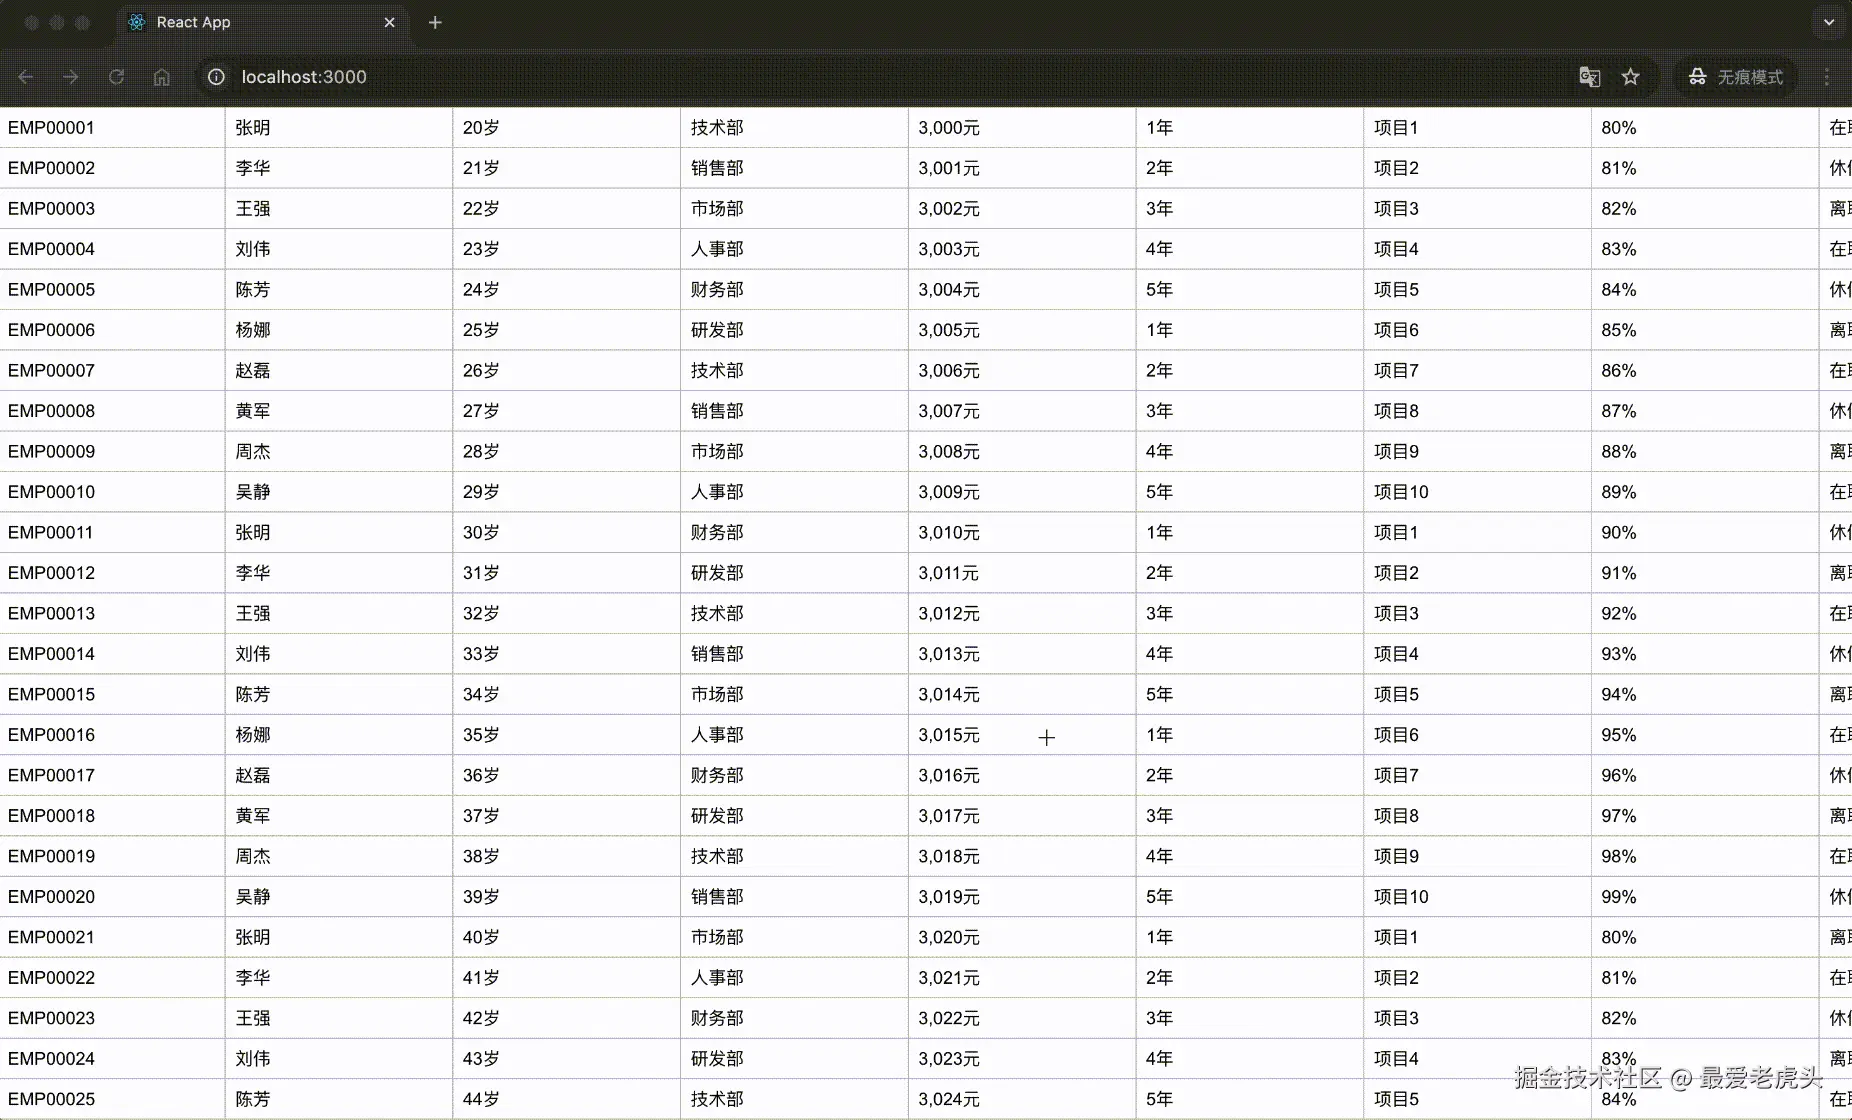This screenshot has height=1120, width=1852.
Task: Click 项目10 in EMP00010 row
Action: [x=1401, y=492]
